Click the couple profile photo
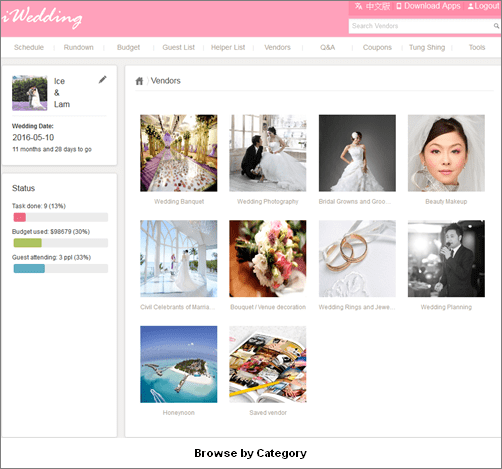This screenshot has height=469, width=502. coord(30,93)
